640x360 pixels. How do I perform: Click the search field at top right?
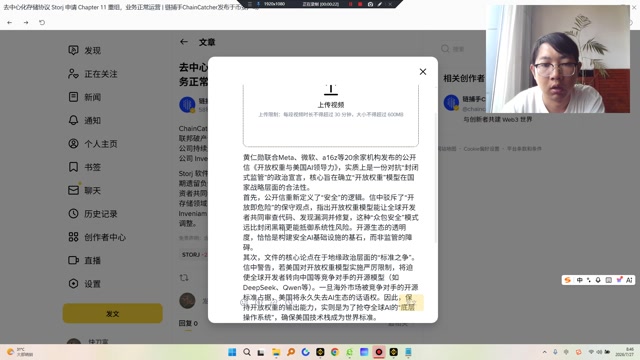click(459, 49)
